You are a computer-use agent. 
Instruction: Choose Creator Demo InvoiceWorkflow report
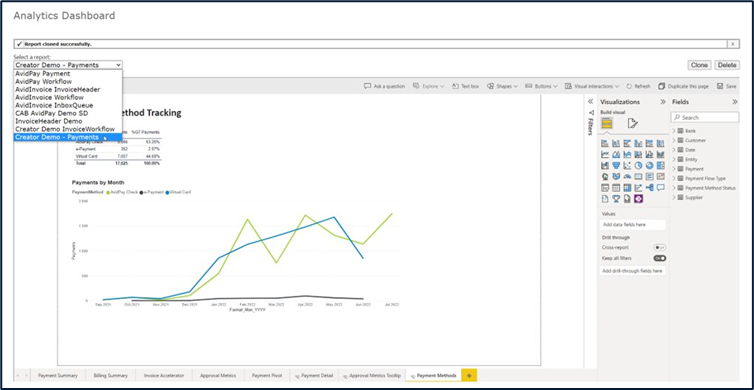pos(68,129)
